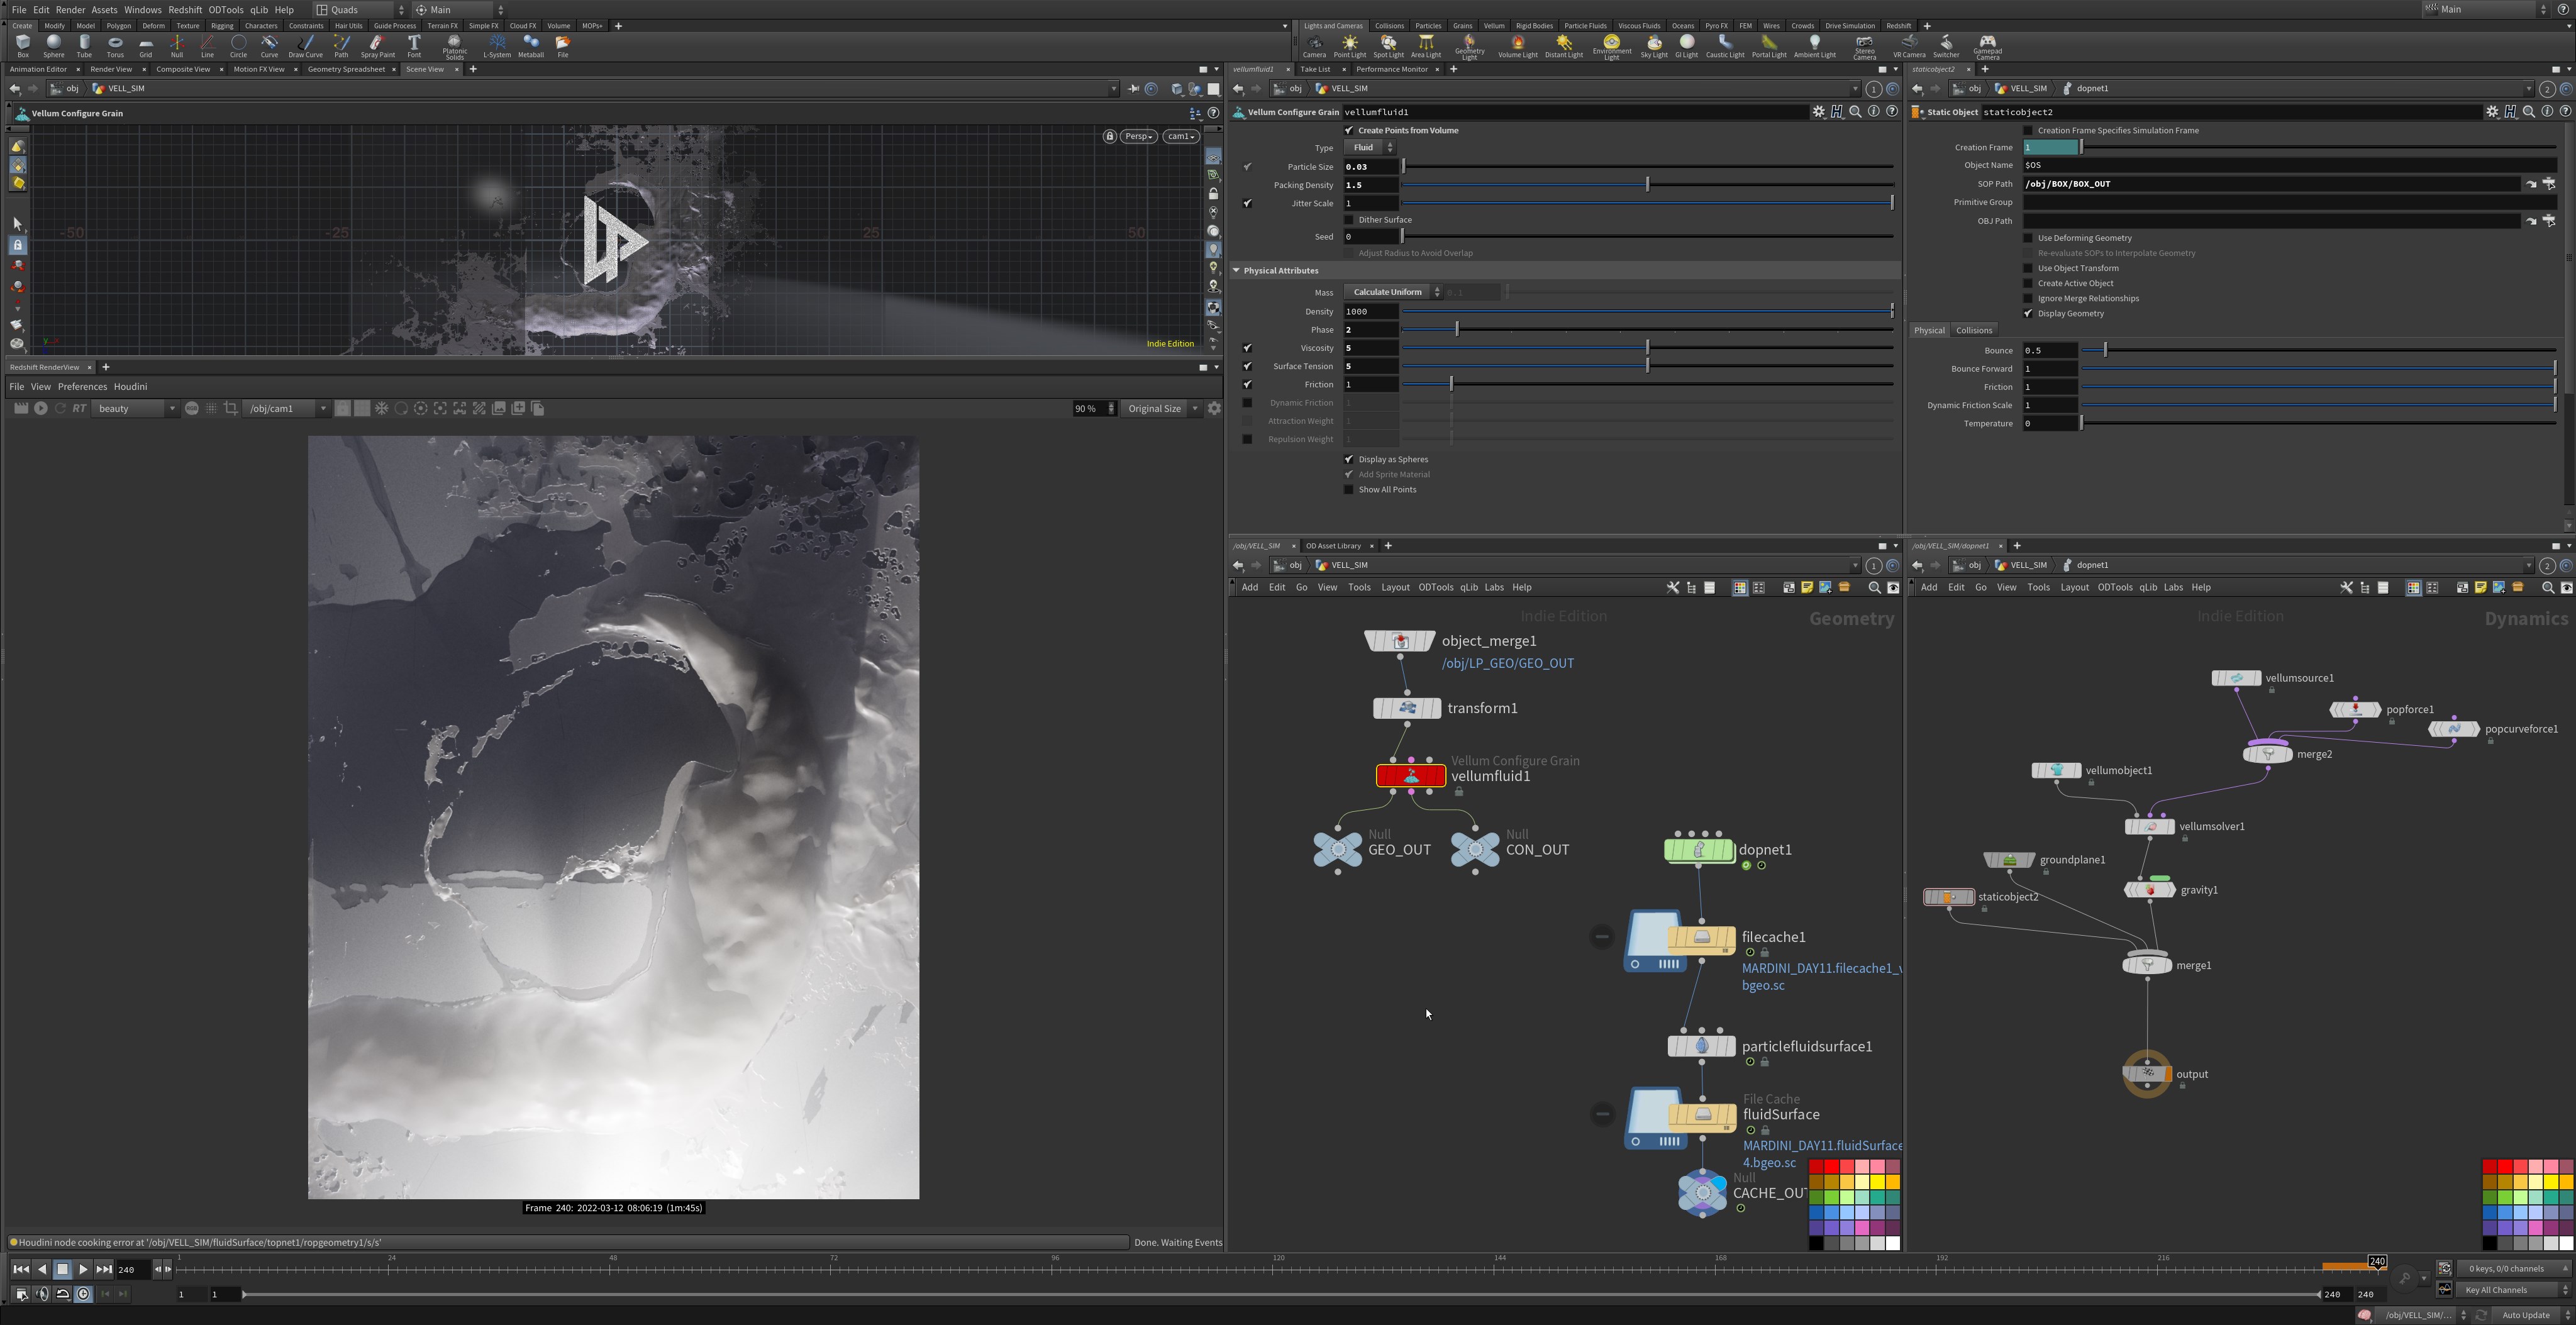The height and width of the screenshot is (1325, 2576).
Task: Select the Metaball shelf tool
Action: 531,46
